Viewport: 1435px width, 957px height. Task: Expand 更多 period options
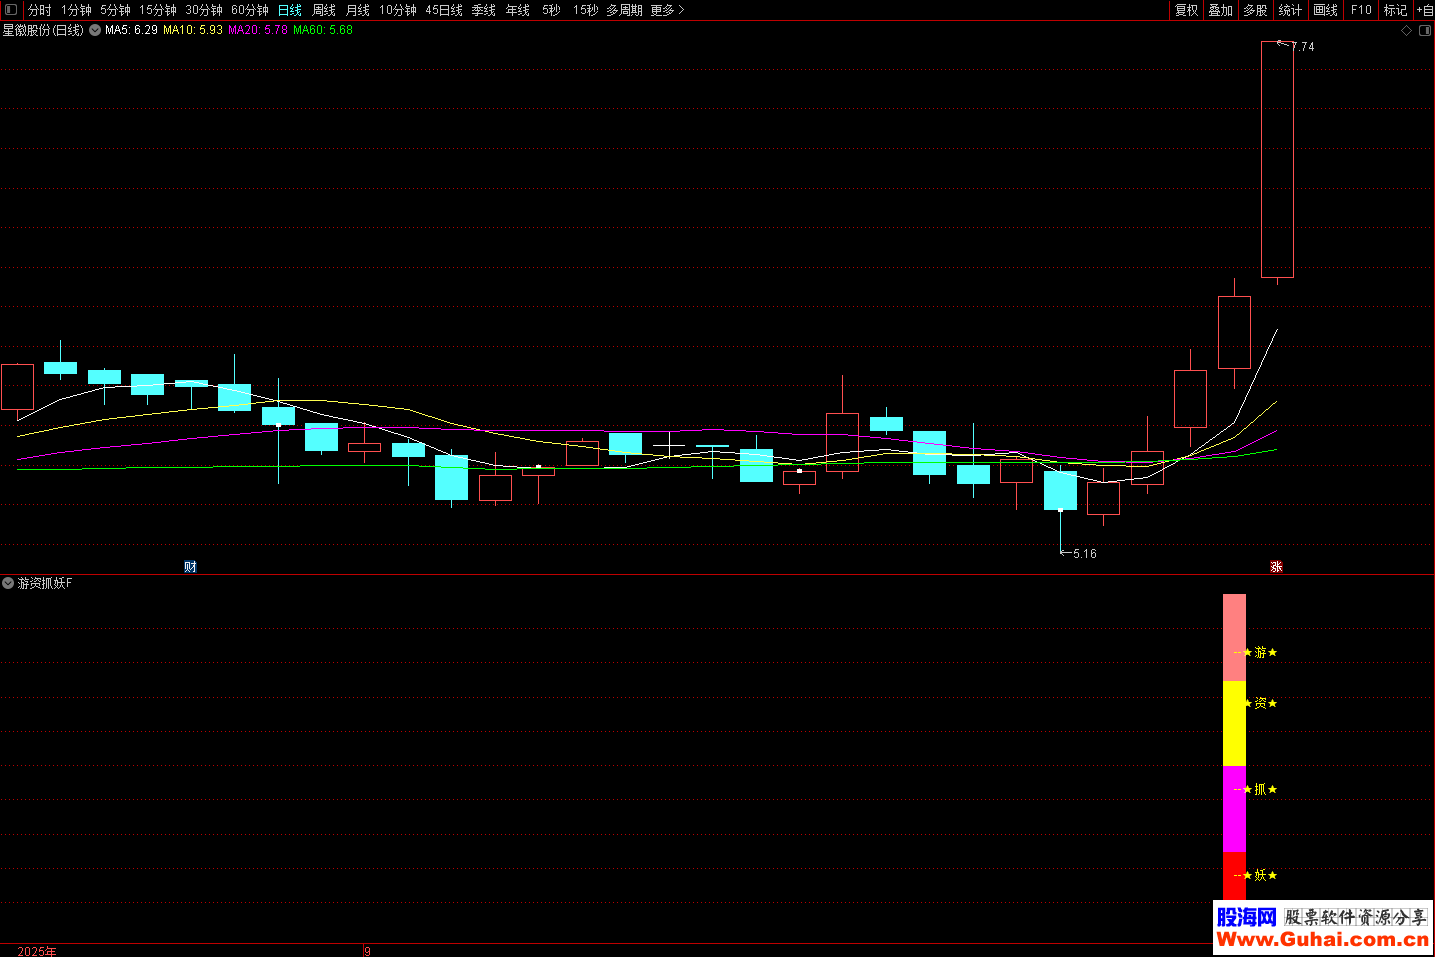[x=667, y=10]
